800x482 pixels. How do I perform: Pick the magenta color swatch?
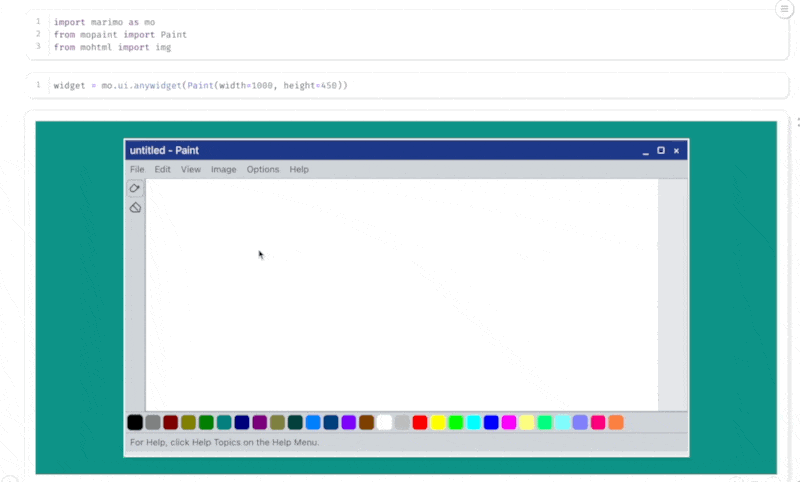pyautogui.click(x=509, y=423)
